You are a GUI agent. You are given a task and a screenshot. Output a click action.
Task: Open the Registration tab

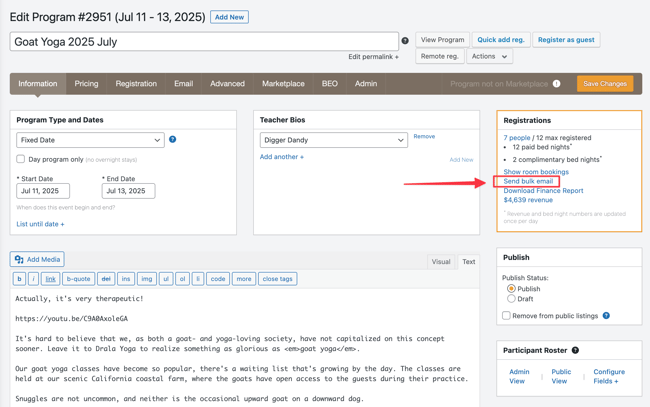coord(136,84)
